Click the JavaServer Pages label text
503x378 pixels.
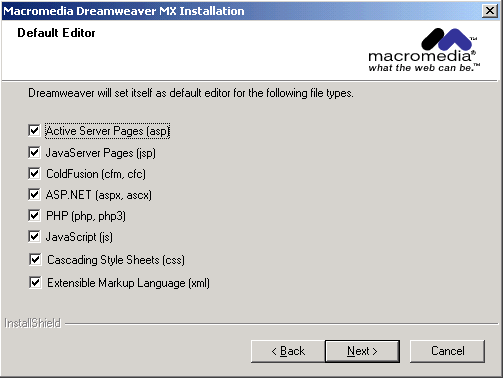click(101, 153)
